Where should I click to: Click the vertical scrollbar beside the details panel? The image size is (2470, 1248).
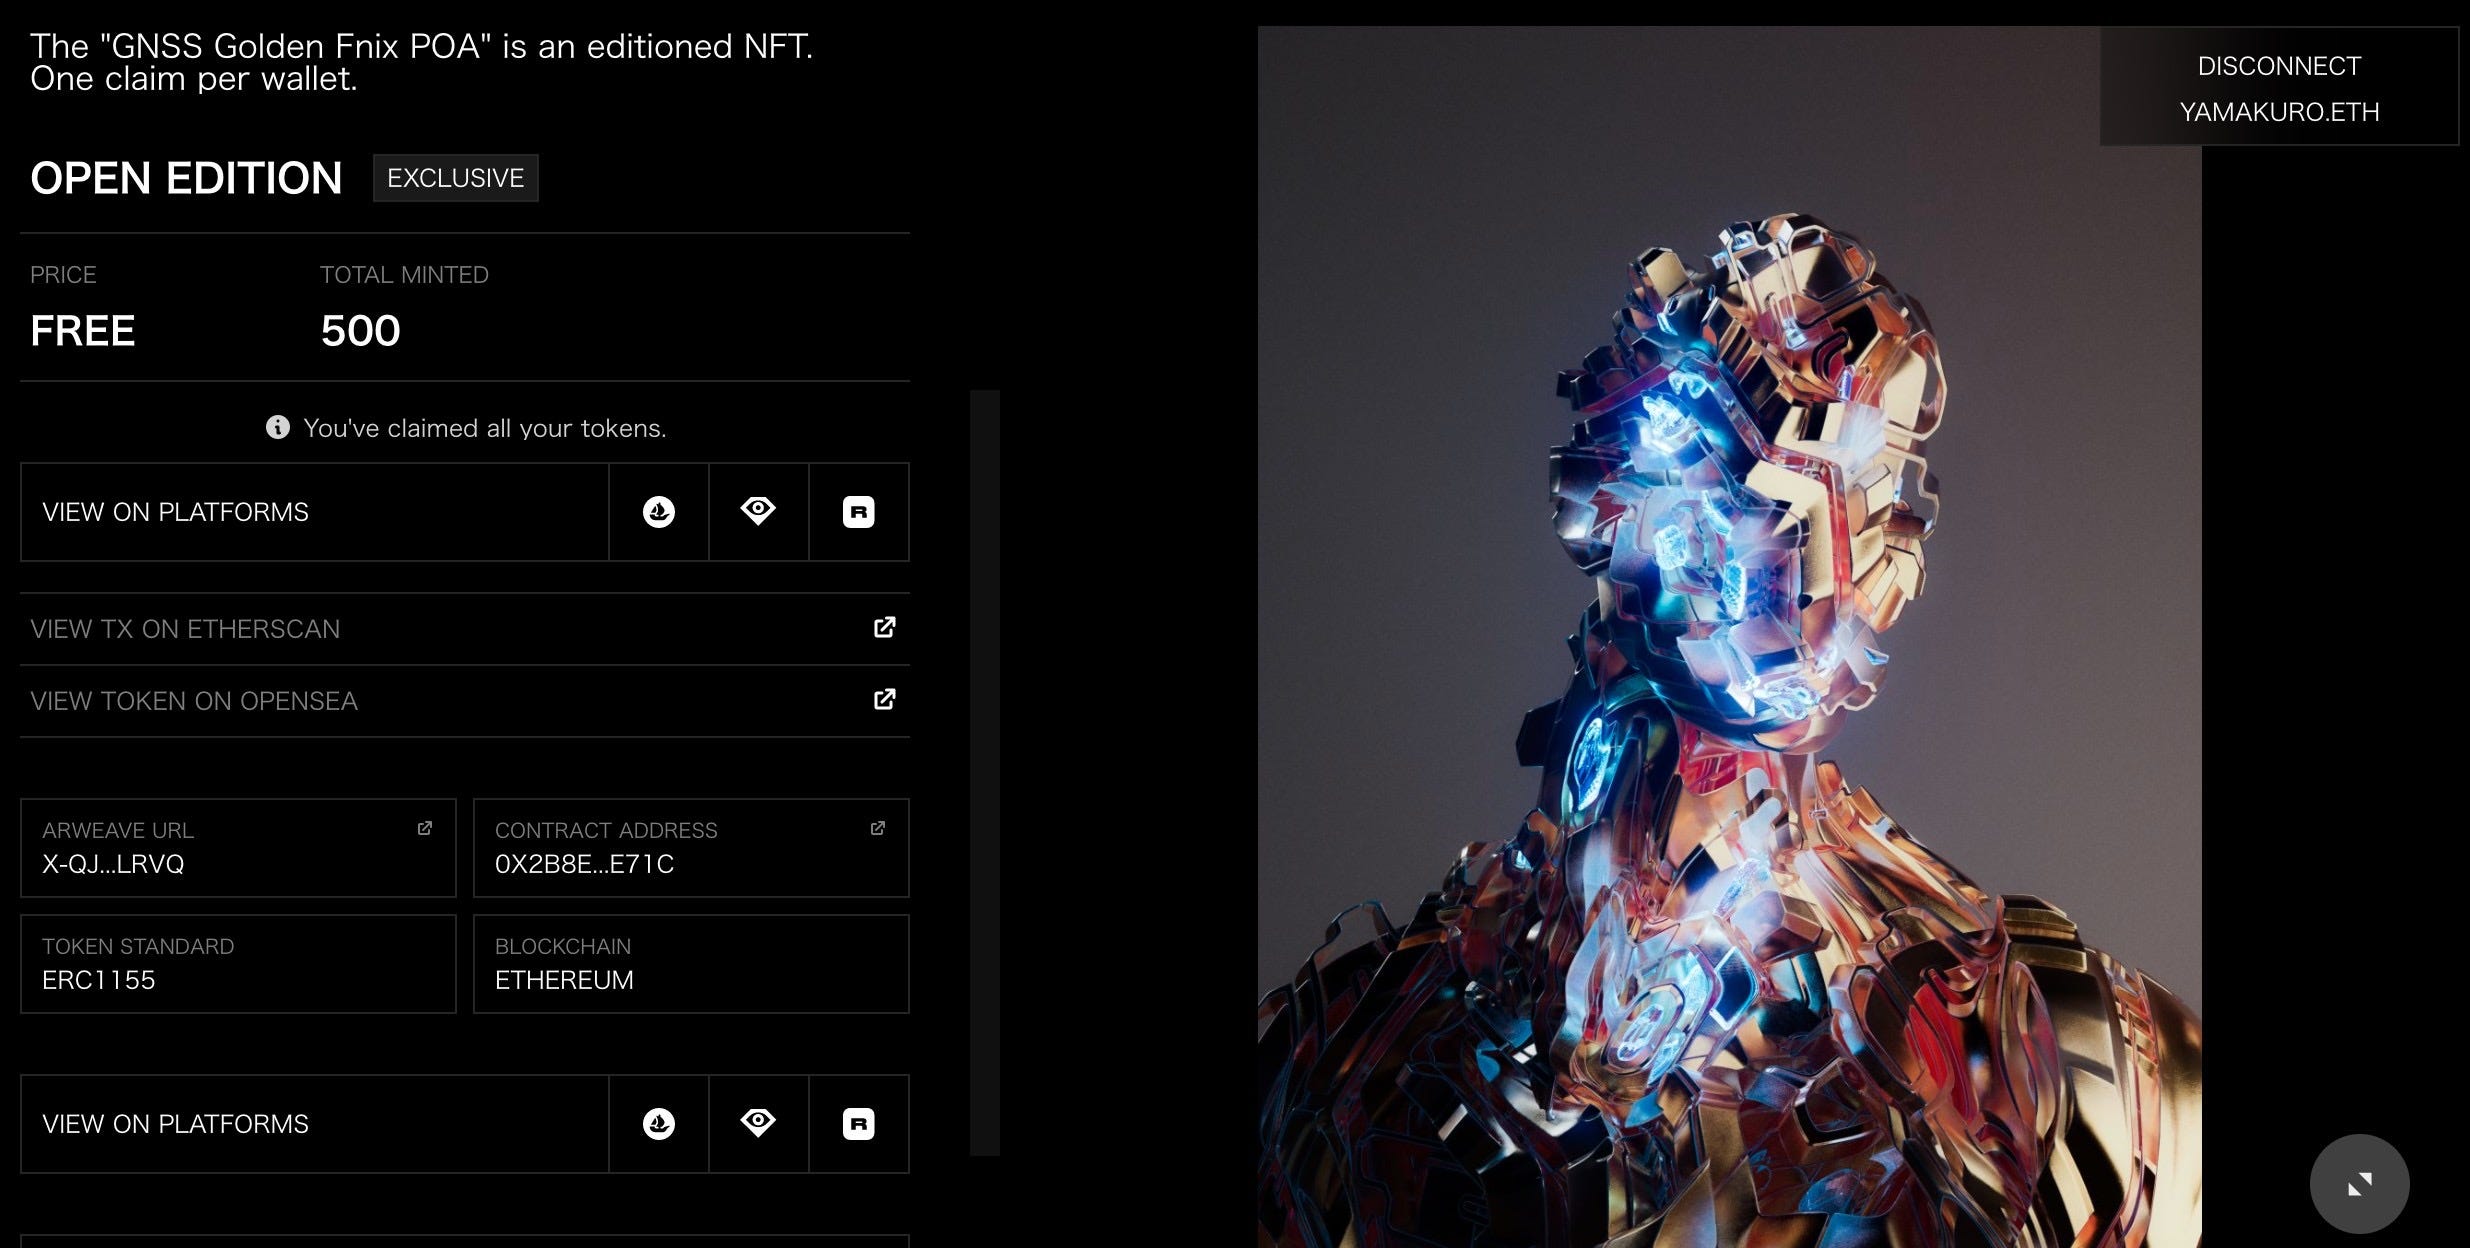[985, 772]
